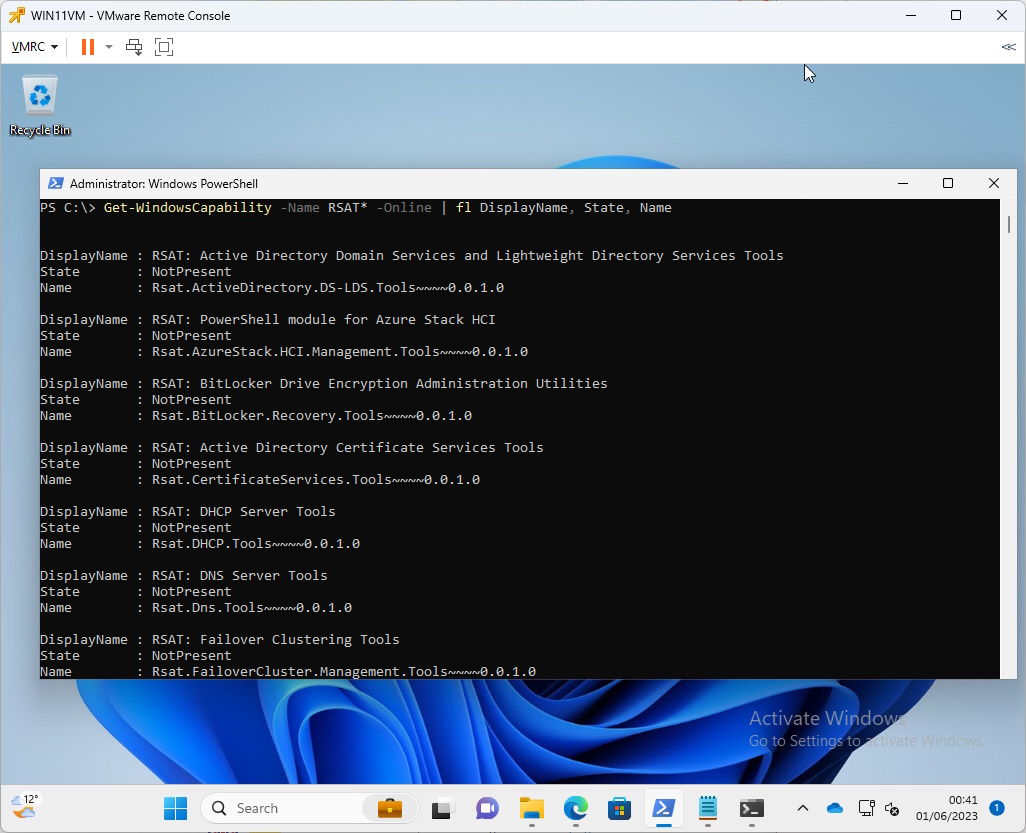Click the briefcase icon in the search box
This screenshot has height=833, width=1026.
pyautogui.click(x=390, y=809)
